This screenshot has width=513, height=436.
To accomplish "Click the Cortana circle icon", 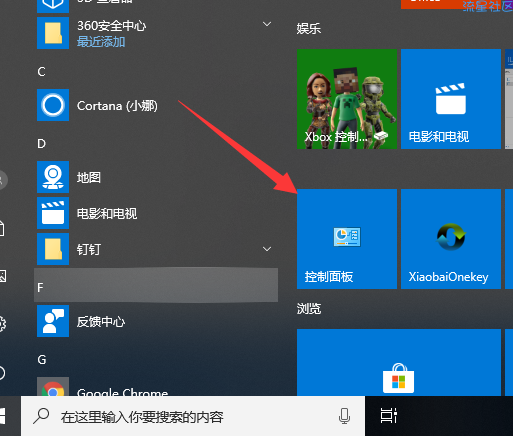I will pyautogui.click(x=53, y=105).
